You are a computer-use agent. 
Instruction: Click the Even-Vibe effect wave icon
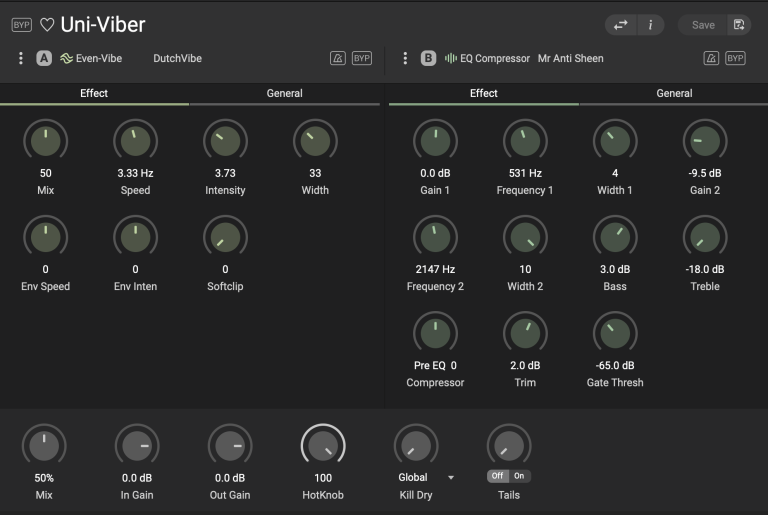(66, 58)
